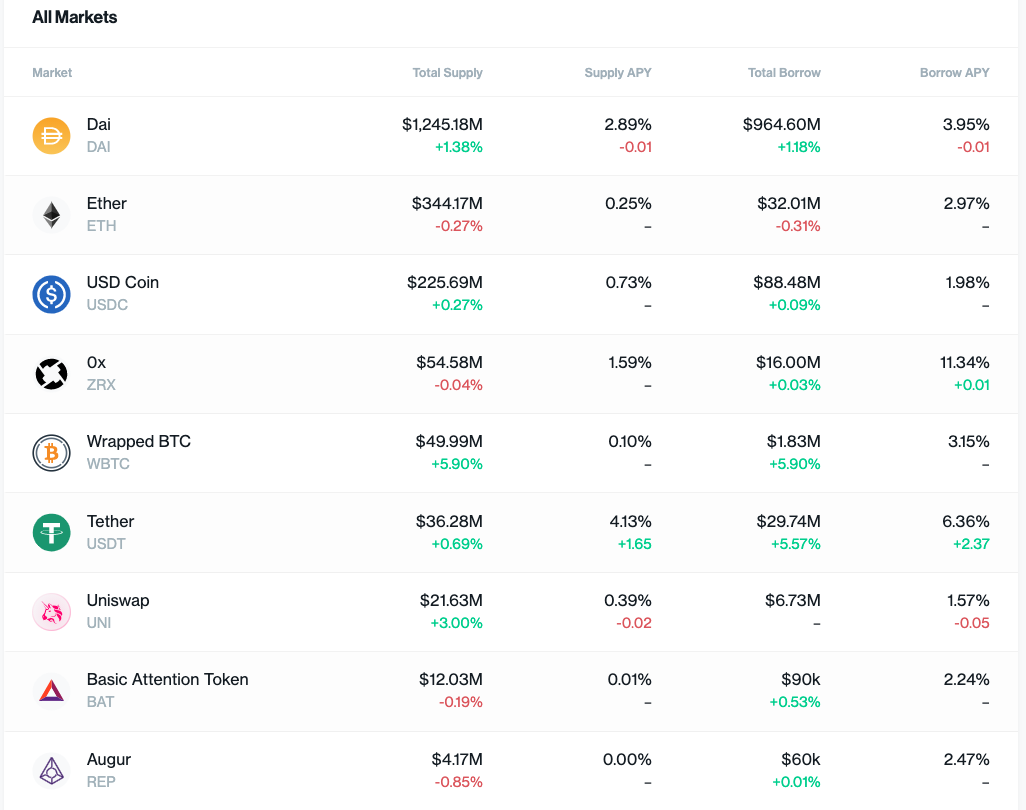Click Tether total supply $36.28M
The image size is (1026, 810).
pyautogui.click(x=449, y=521)
